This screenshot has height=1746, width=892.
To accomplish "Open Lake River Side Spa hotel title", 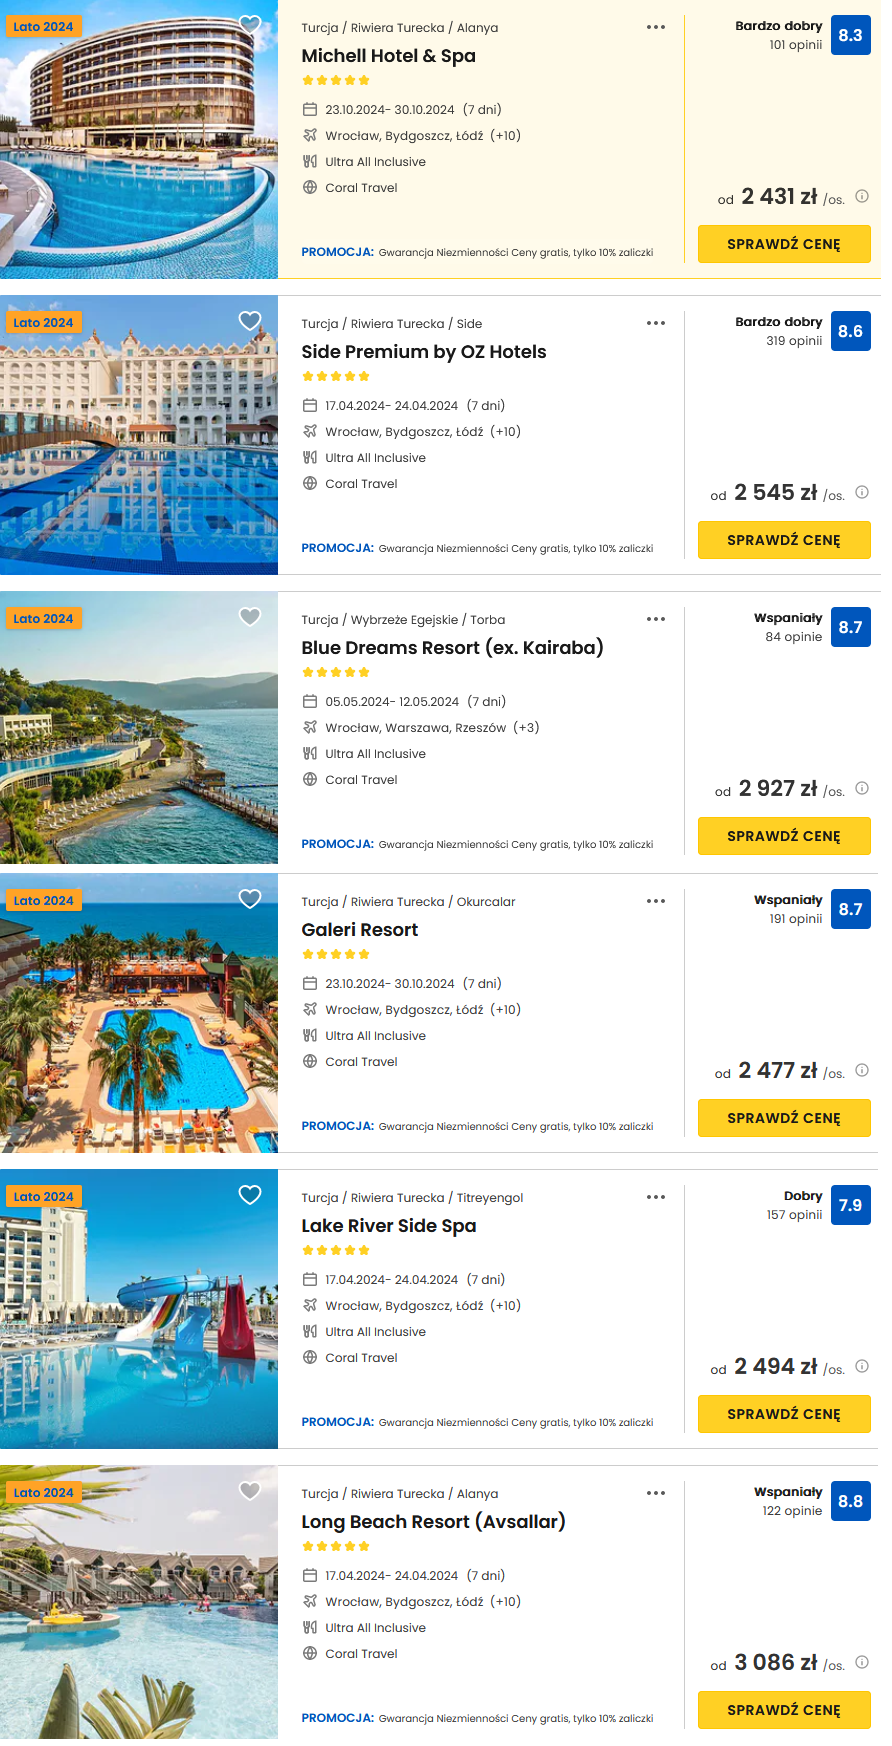I will click(389, 1226).
